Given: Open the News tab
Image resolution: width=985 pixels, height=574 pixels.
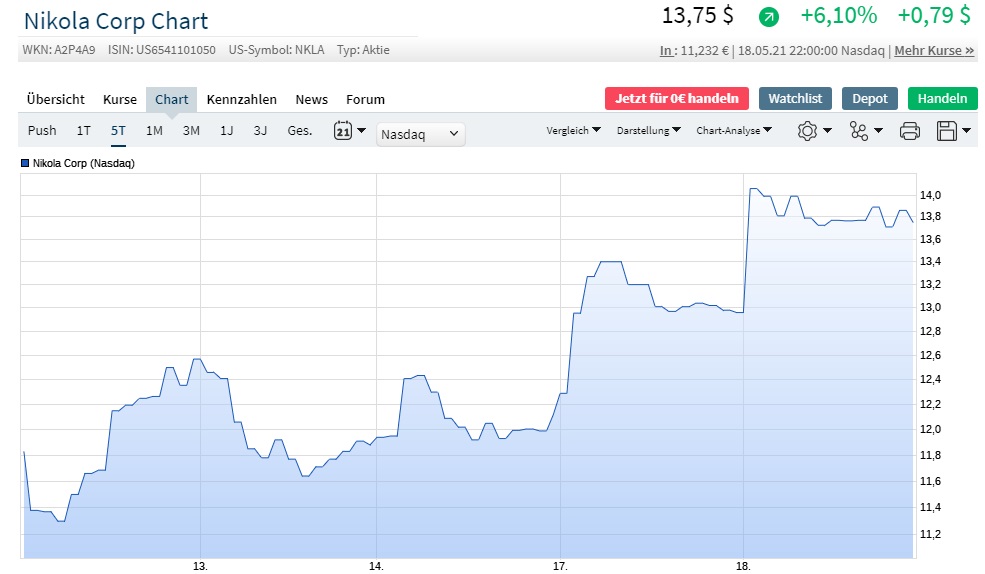Looking at the screenshot, I should [x=312, y=99].
